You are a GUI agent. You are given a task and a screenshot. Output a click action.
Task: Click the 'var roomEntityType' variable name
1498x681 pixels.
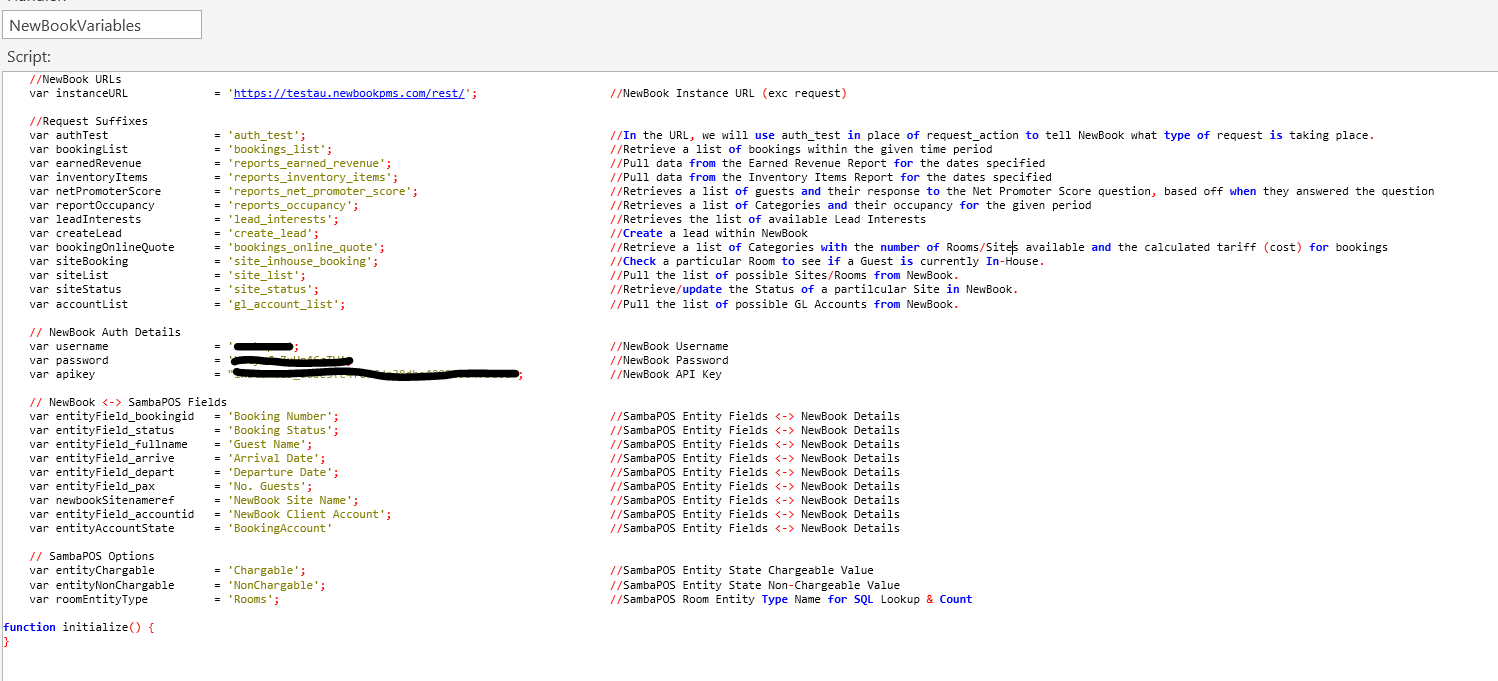(x=89, y=599)
